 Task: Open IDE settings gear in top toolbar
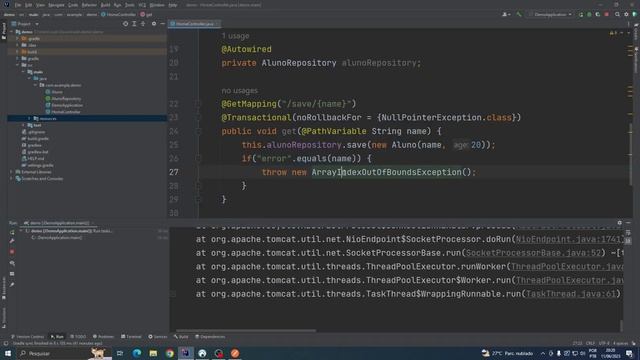(x=626, y=14)
